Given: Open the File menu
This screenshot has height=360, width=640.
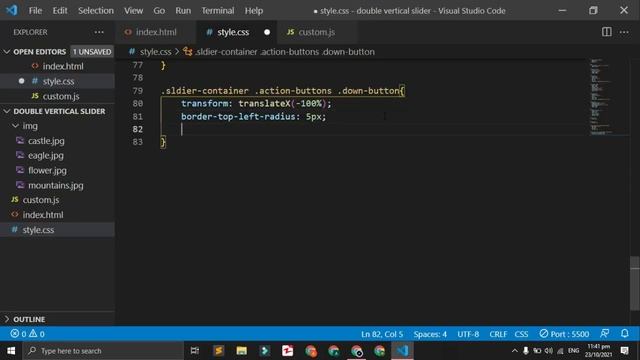Looking at the screenshot, I should pyautogui.click(x=35, y=11).
